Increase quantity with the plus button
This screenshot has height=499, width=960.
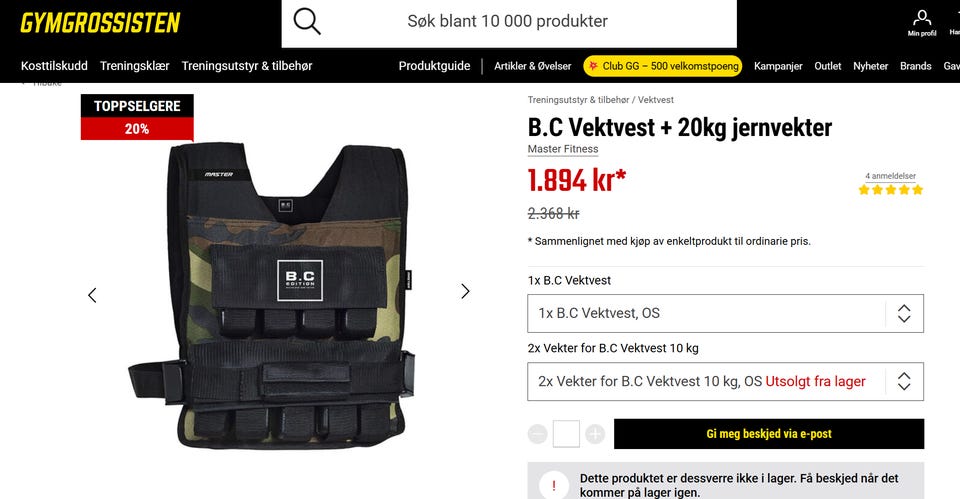595,434
